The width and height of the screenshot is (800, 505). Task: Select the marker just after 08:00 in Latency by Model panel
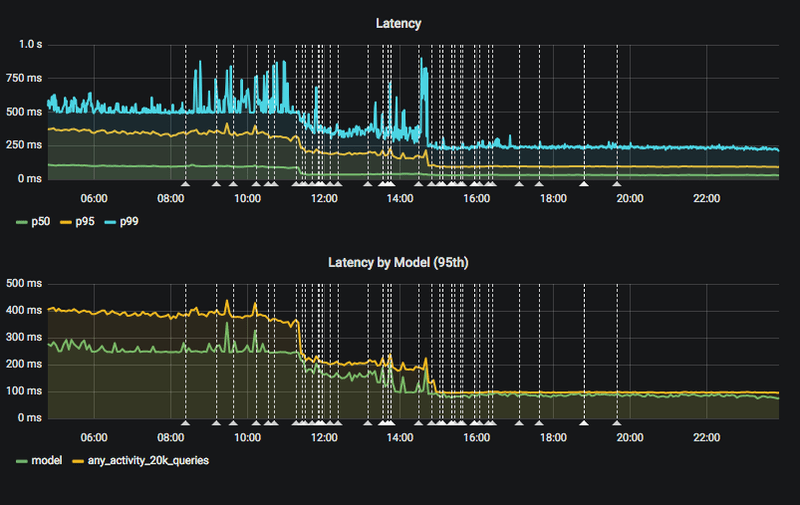(185, 423)
